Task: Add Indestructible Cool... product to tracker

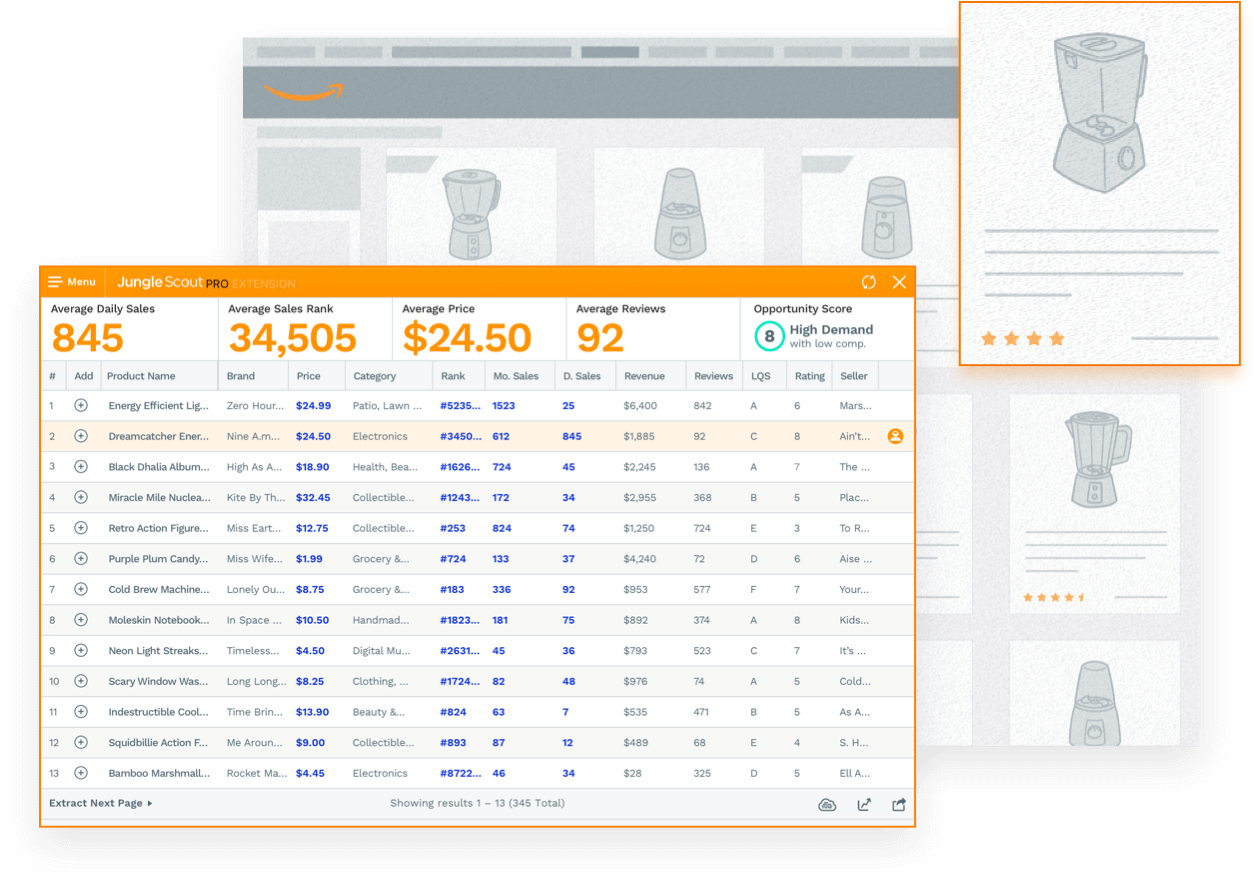Action: click(81, 712)
